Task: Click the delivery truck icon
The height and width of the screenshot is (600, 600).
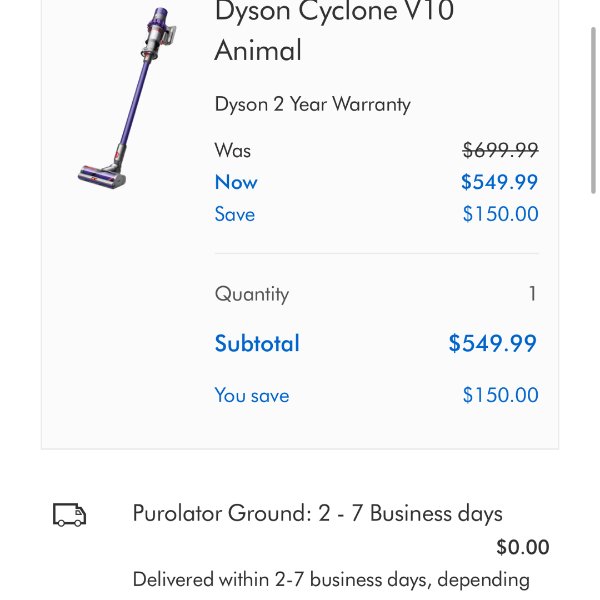Action: [69, 515]
